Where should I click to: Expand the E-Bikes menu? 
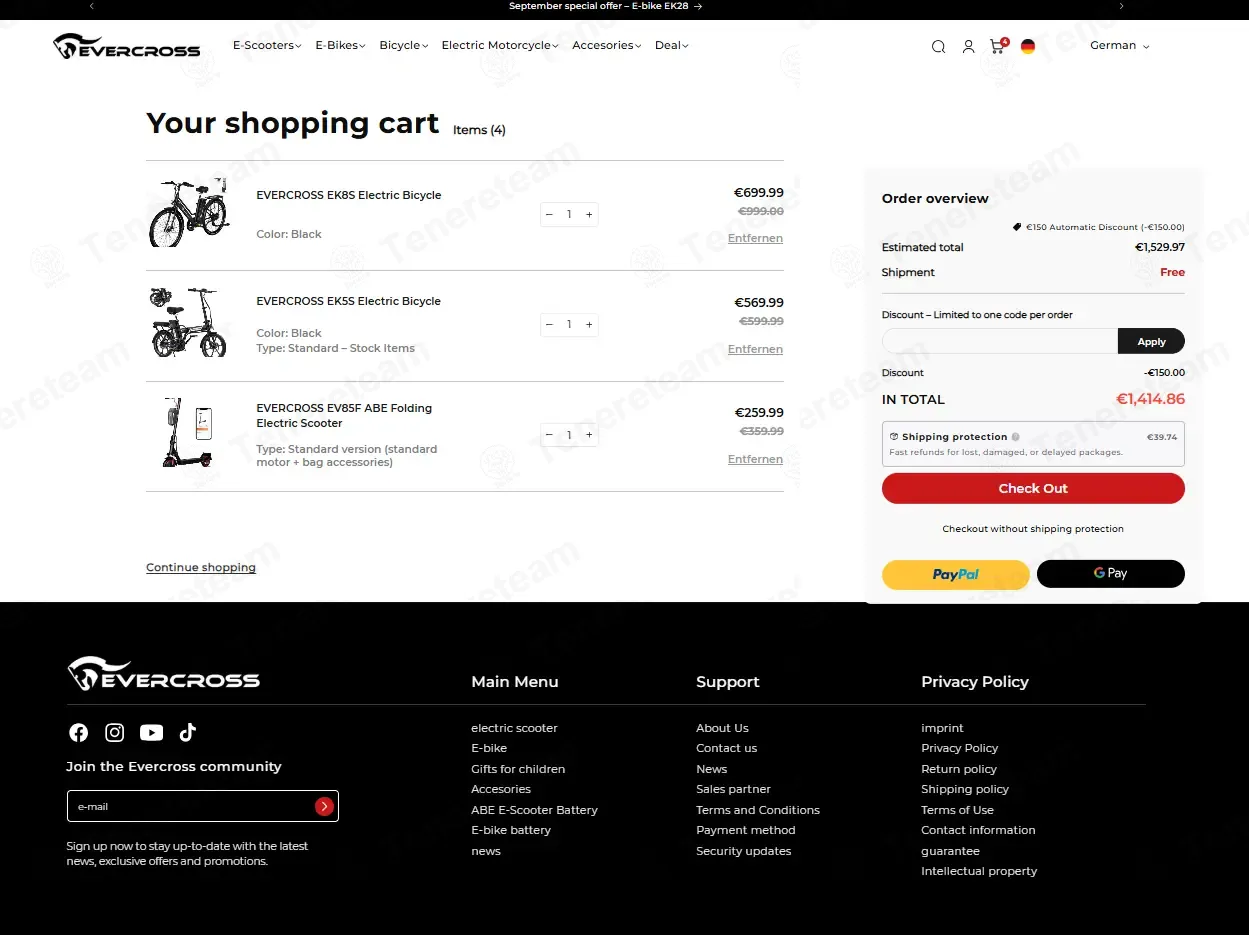[x=340, y=45]
